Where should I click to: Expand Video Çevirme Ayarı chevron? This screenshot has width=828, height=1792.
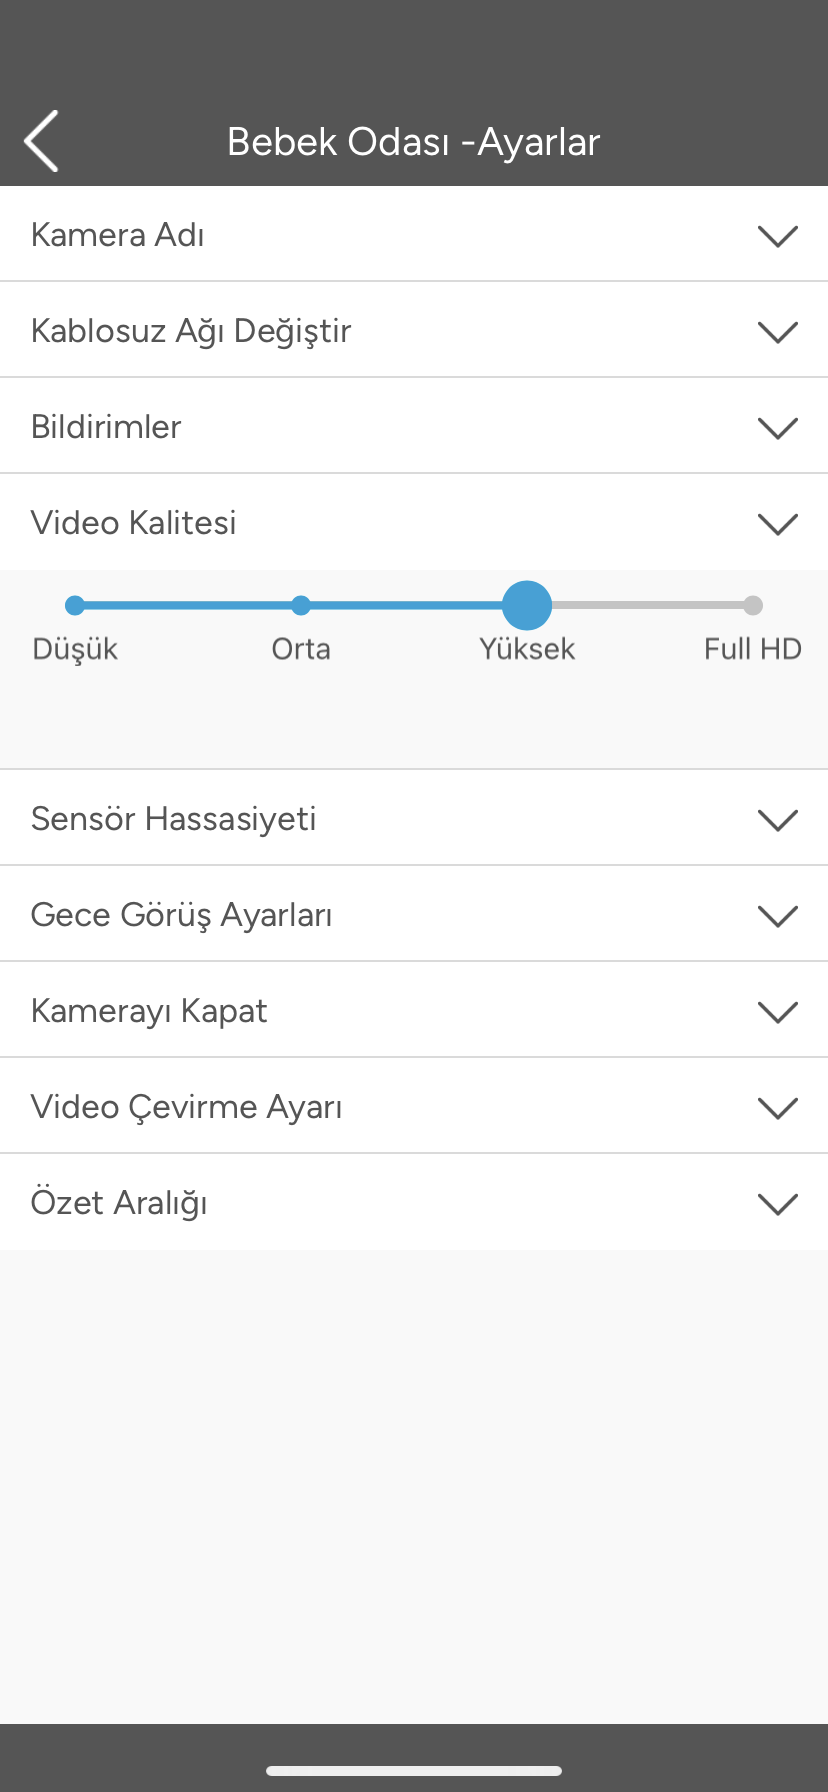click(777, 1108)
